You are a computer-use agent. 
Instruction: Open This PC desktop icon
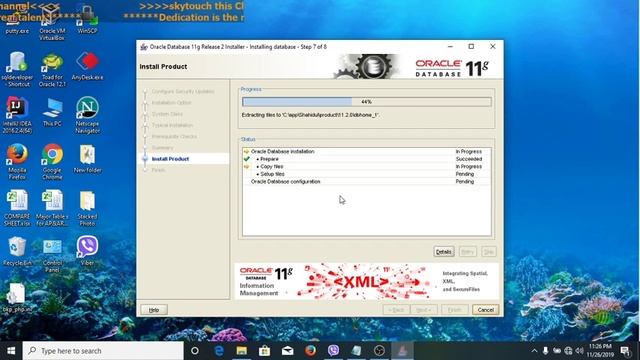(52, 112)
